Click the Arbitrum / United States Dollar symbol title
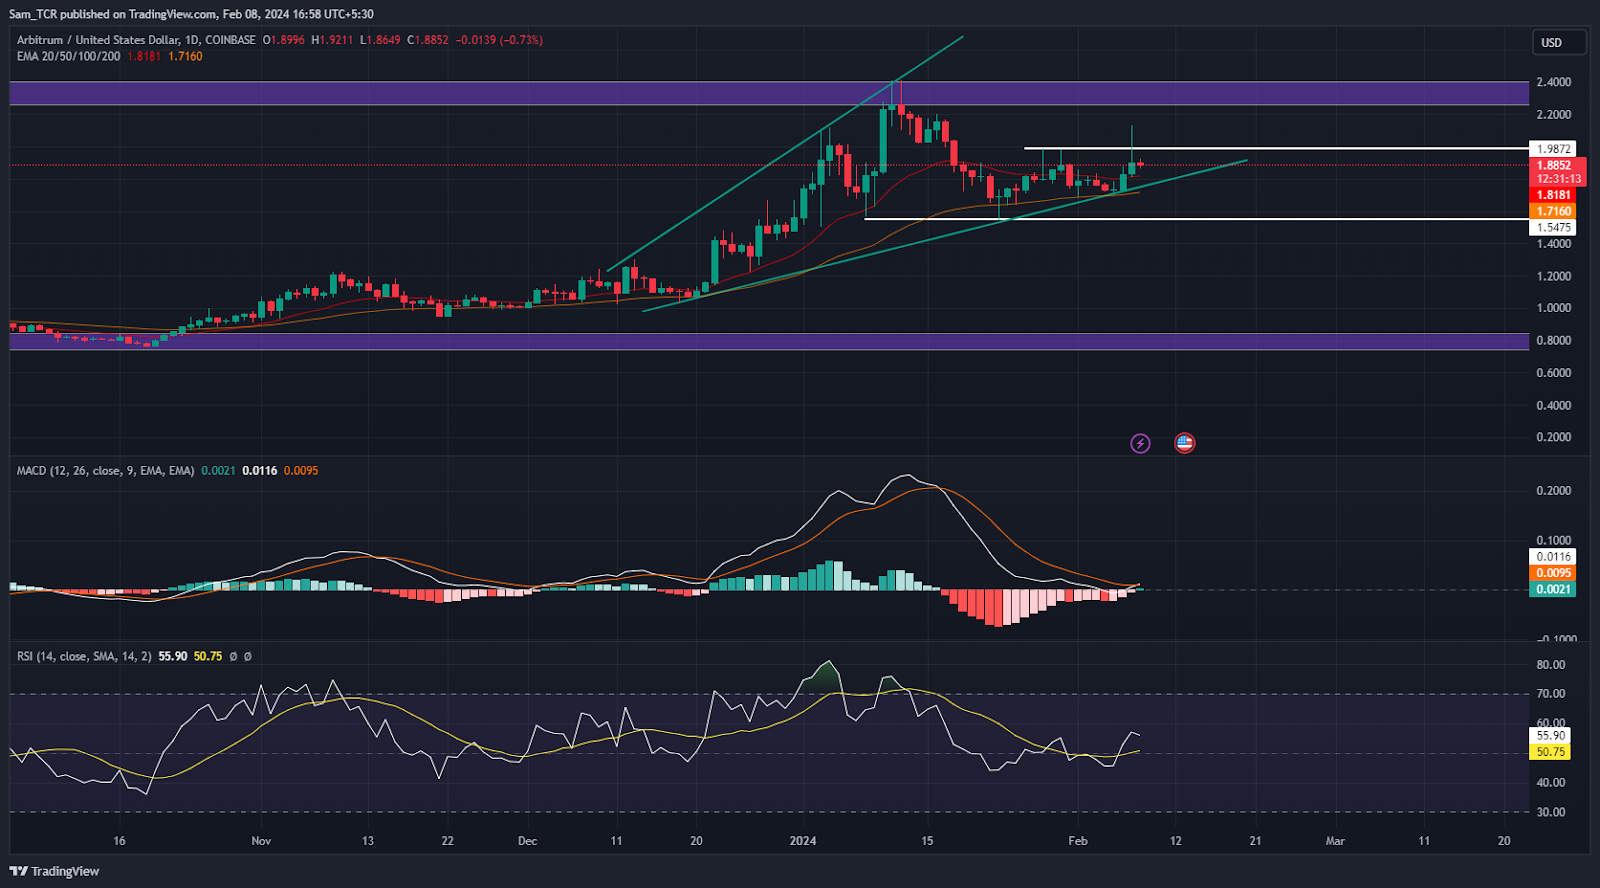This screenshot has width=1600, height=888. [136, 40]
